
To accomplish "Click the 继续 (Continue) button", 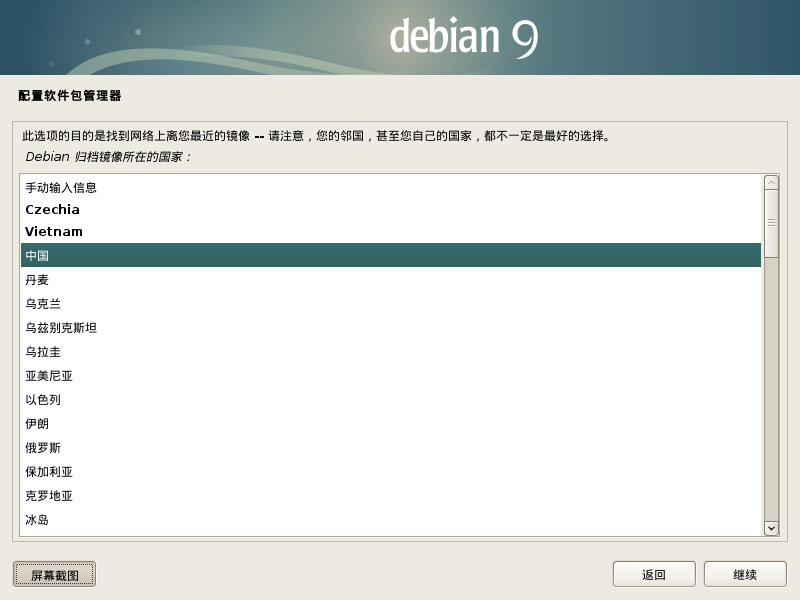I will pyautogui.click(x=745, y=574).
